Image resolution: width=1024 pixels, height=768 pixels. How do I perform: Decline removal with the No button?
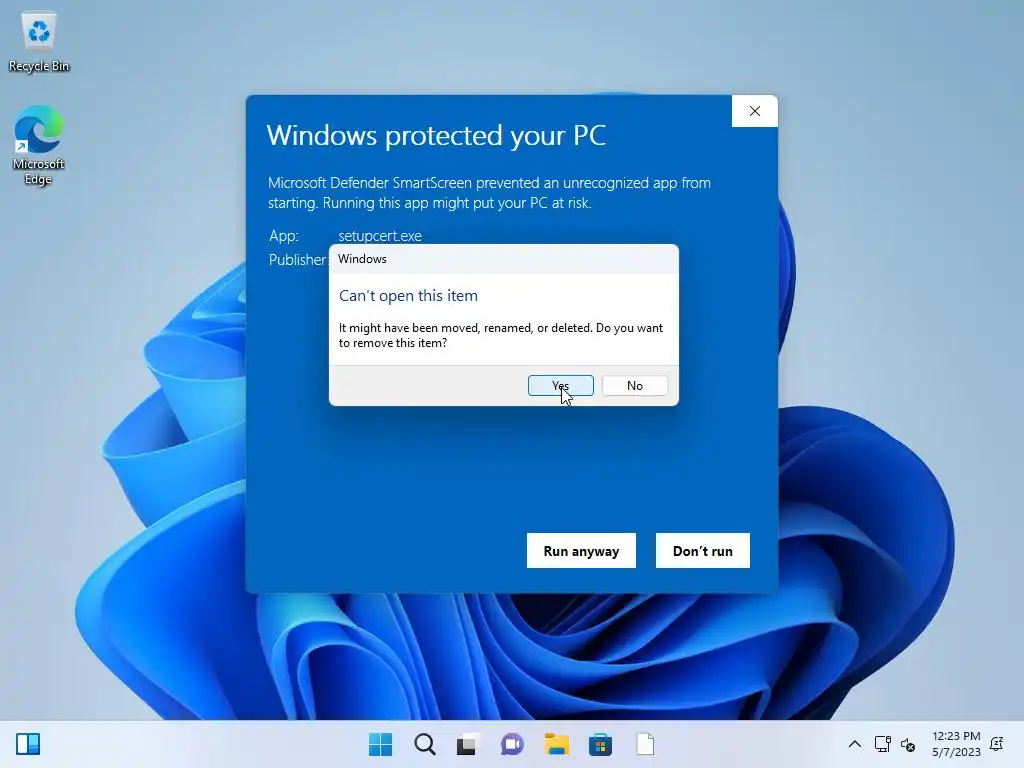pos(635,385)
